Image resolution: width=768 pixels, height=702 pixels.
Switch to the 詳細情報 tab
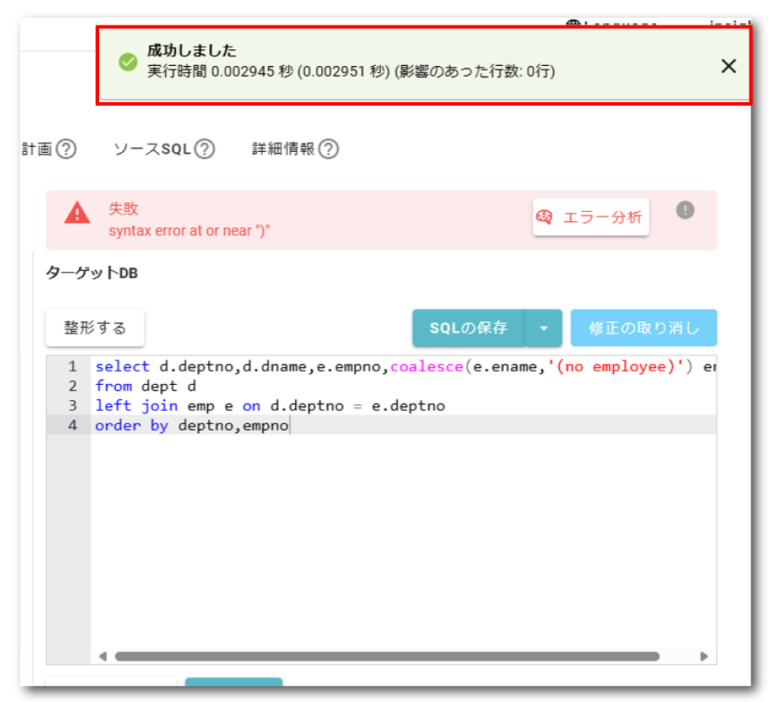tap(283, 149)
